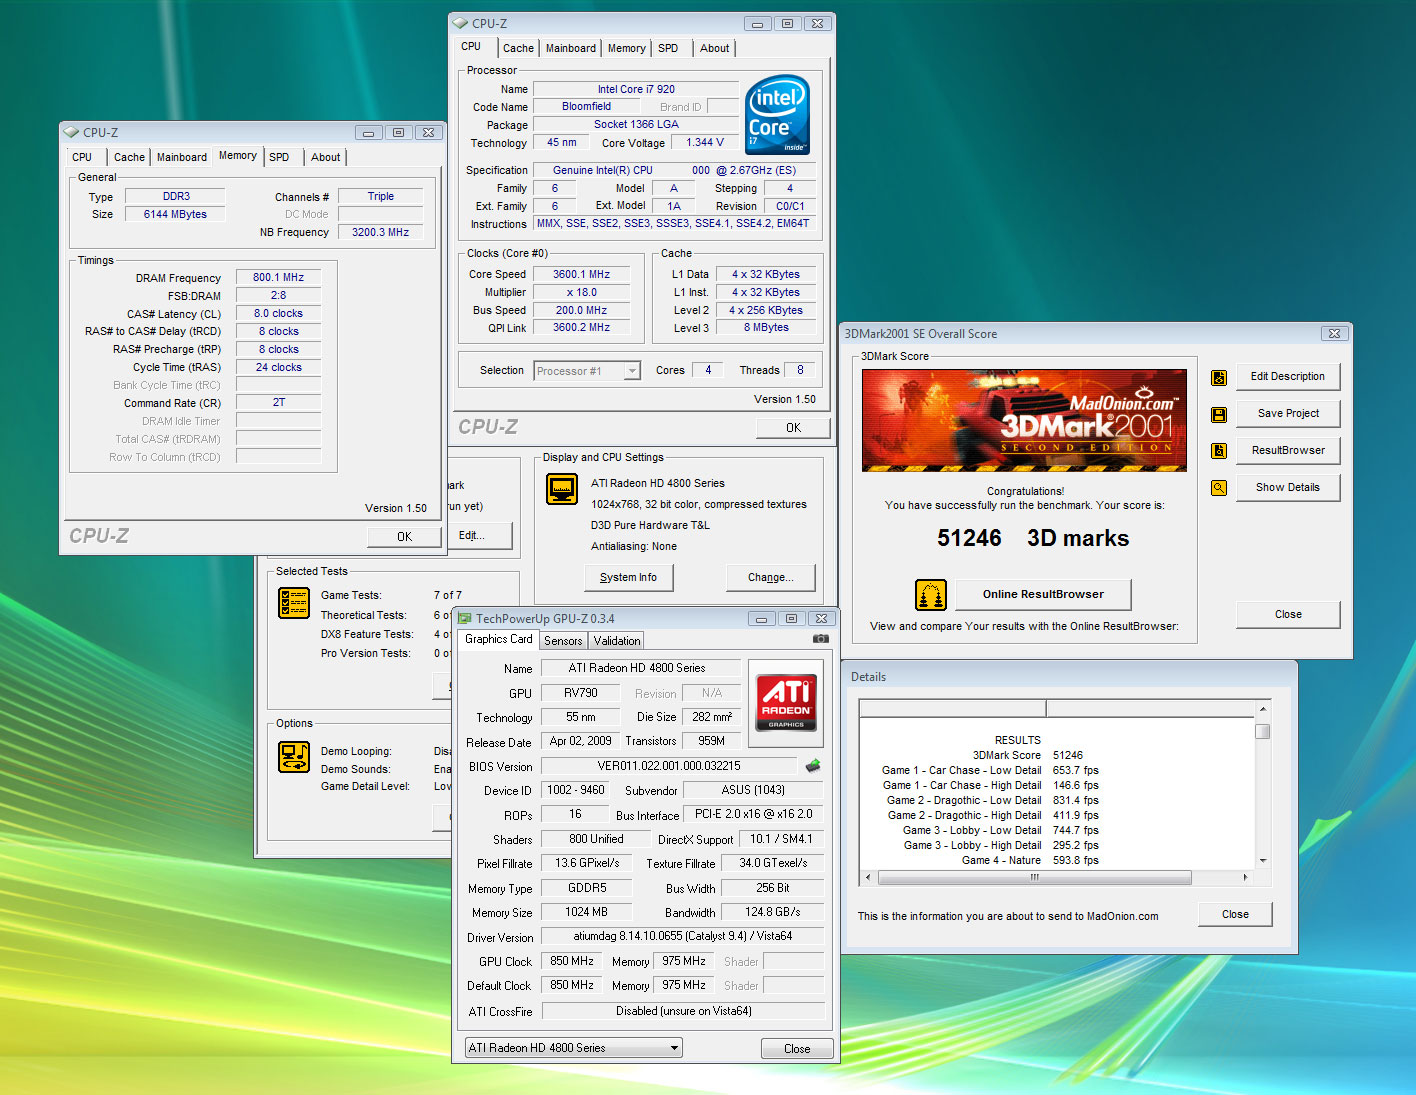Click the MadOnion 3DMark2001 banner image
The image size is (1416, 1095).
coord(1024,420)
